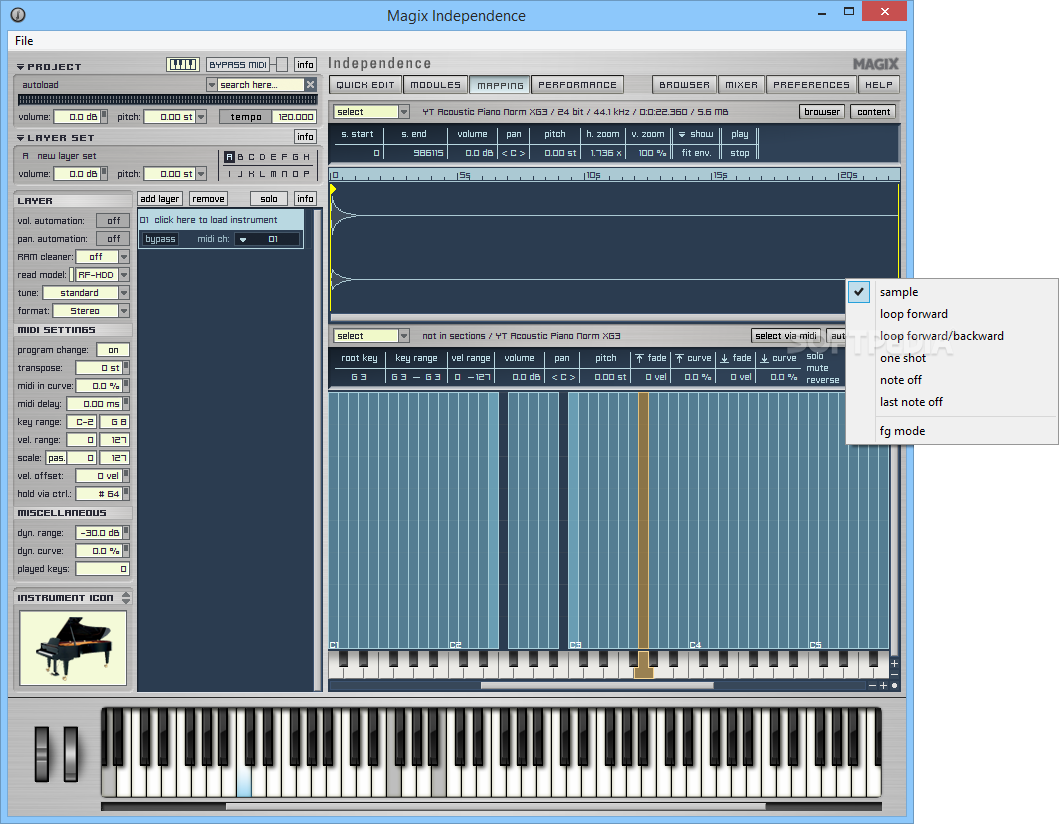Toggle vol. automation off button
The width and height of the screenshot is (1059, 824).
pos(113,221)
